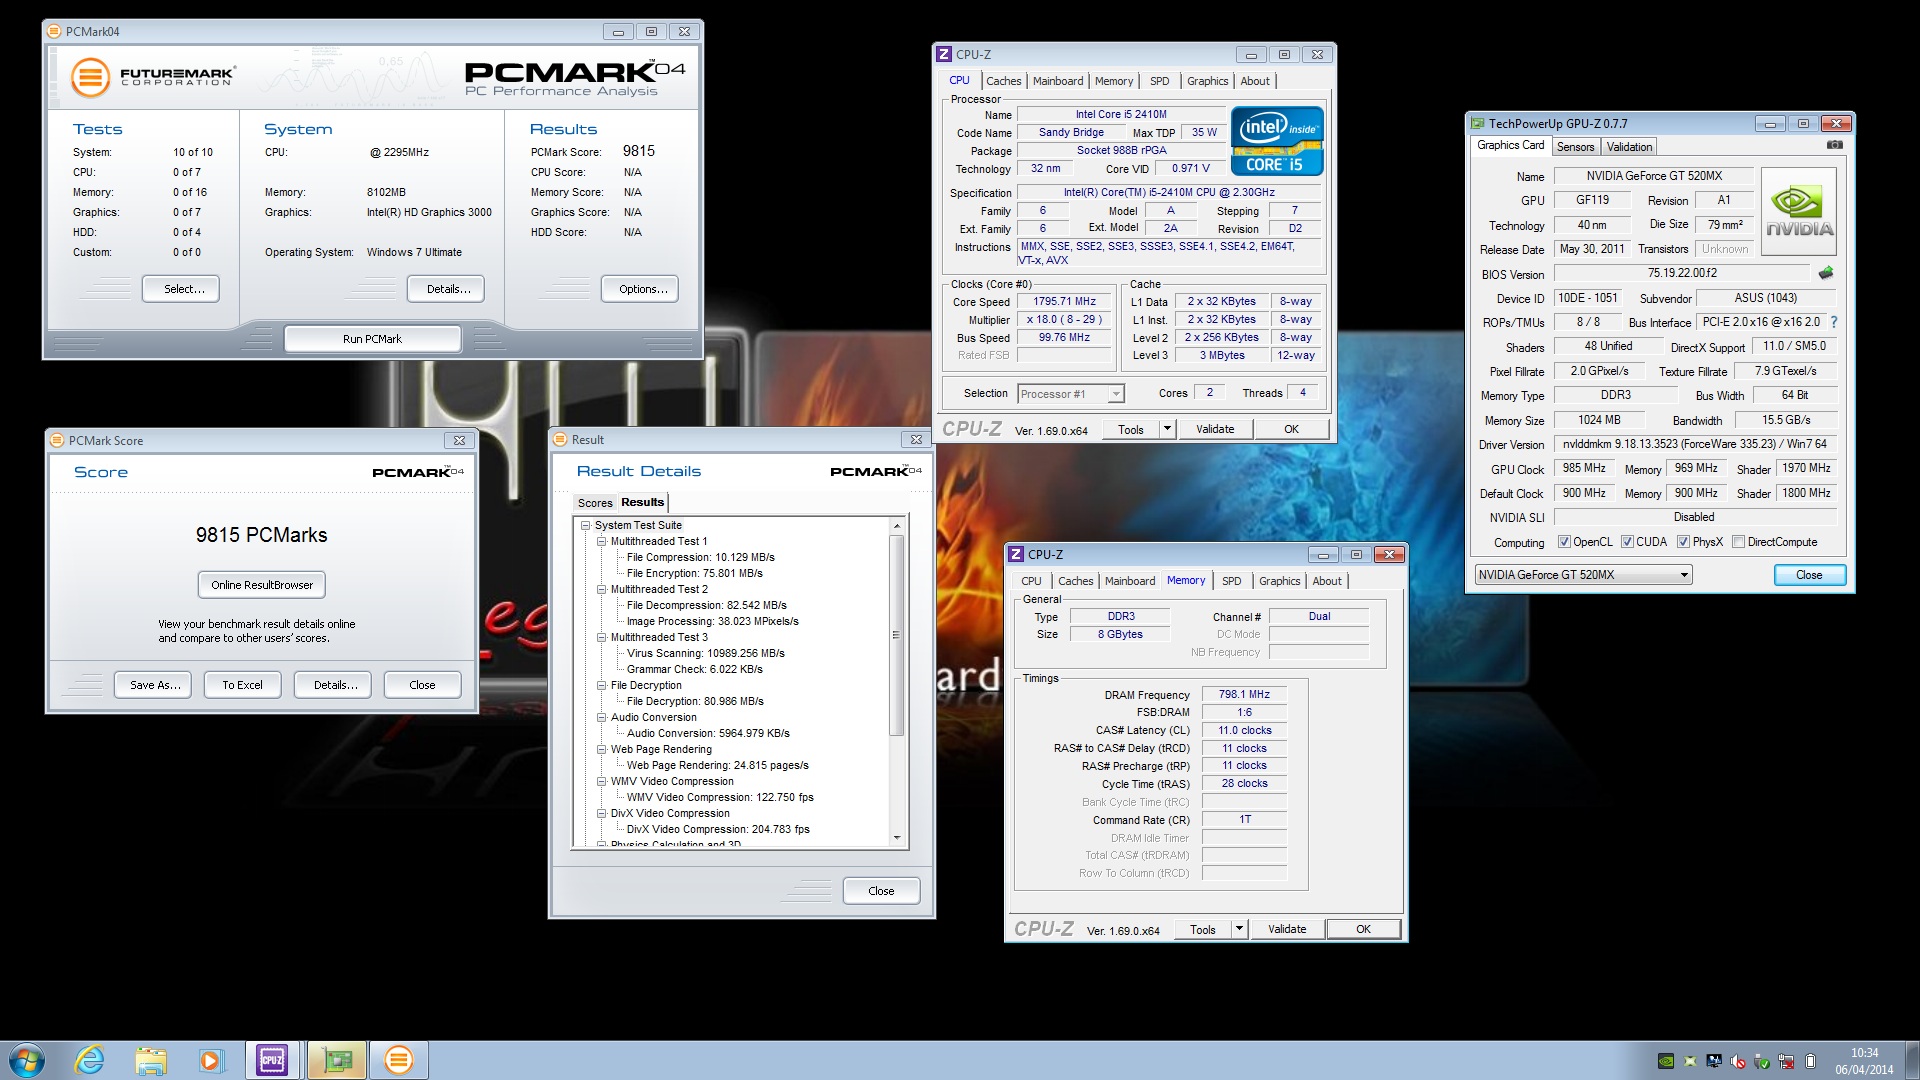Click the Bus Interface question mark in GPU-Z
Image resolution: width=1920 pixels, height=1080 pixels.
pyautogui.click(x=1834, y=322)
